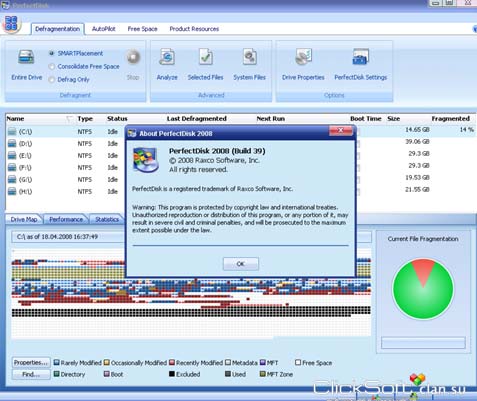This screenshot has width=477, height=401.
Task: Click the E:\ drive icon
Action: (12, 155)
